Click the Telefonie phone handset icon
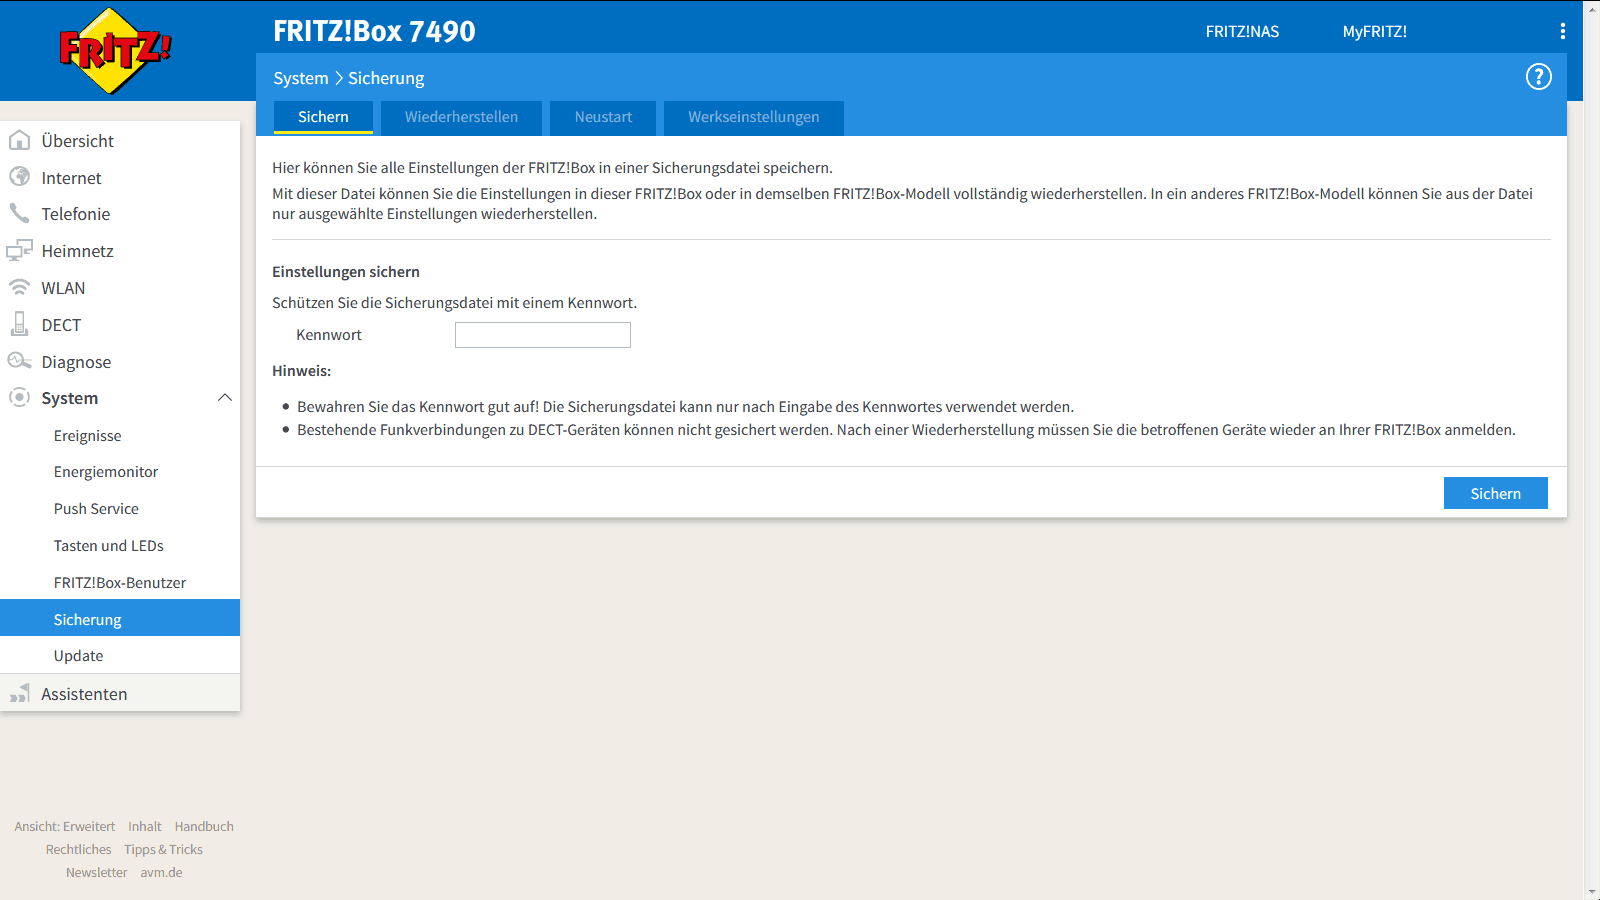The image size is (1600, 900). (x=19, y=213)
